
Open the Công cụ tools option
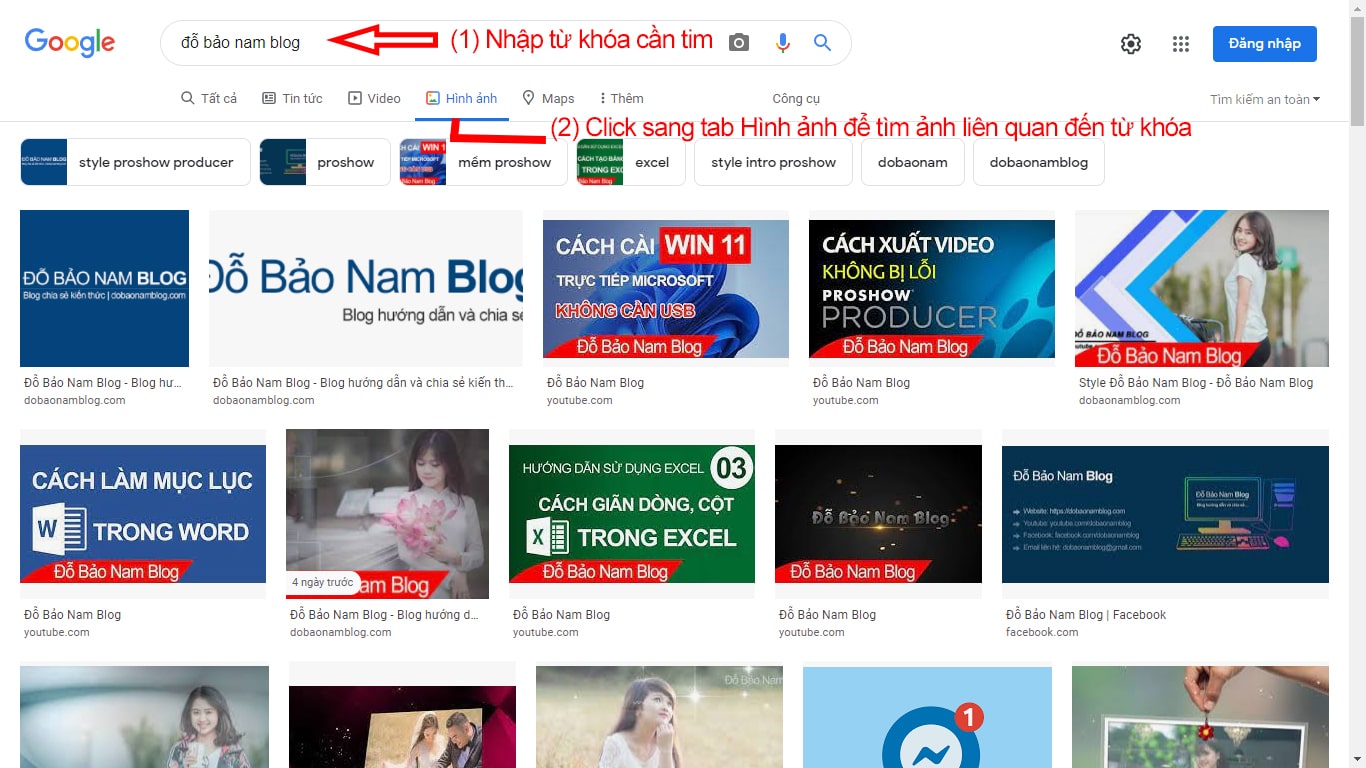(x=796, y=98)
